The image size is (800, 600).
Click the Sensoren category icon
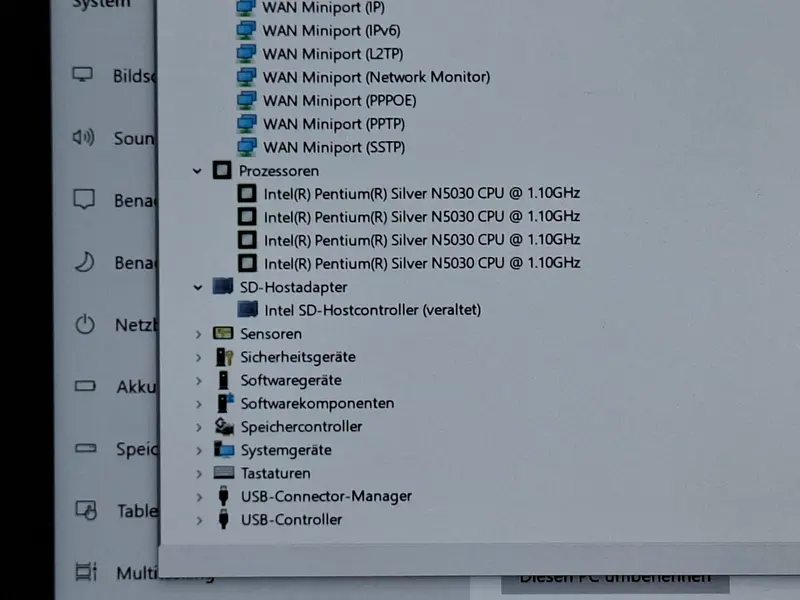(223, 333)
